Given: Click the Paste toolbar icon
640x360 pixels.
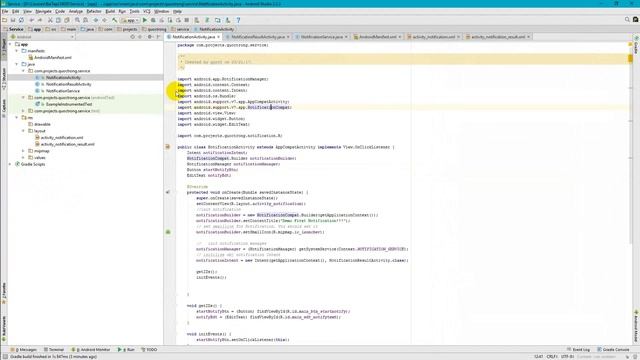Looking at the screenshot, I should click(x=67, y=20).
